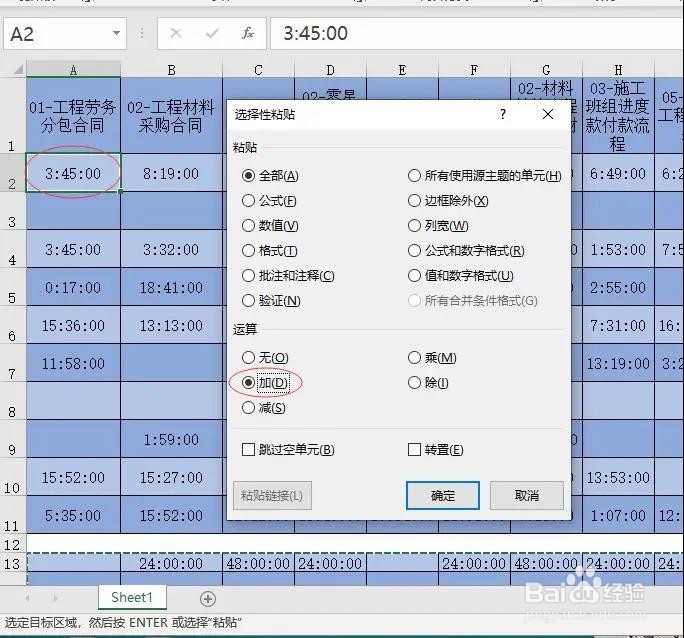Image resolution: width=684 pixels, height=638 pixels.
Task: Select the 无(O) operation
Action: click(x=265, y=358)
